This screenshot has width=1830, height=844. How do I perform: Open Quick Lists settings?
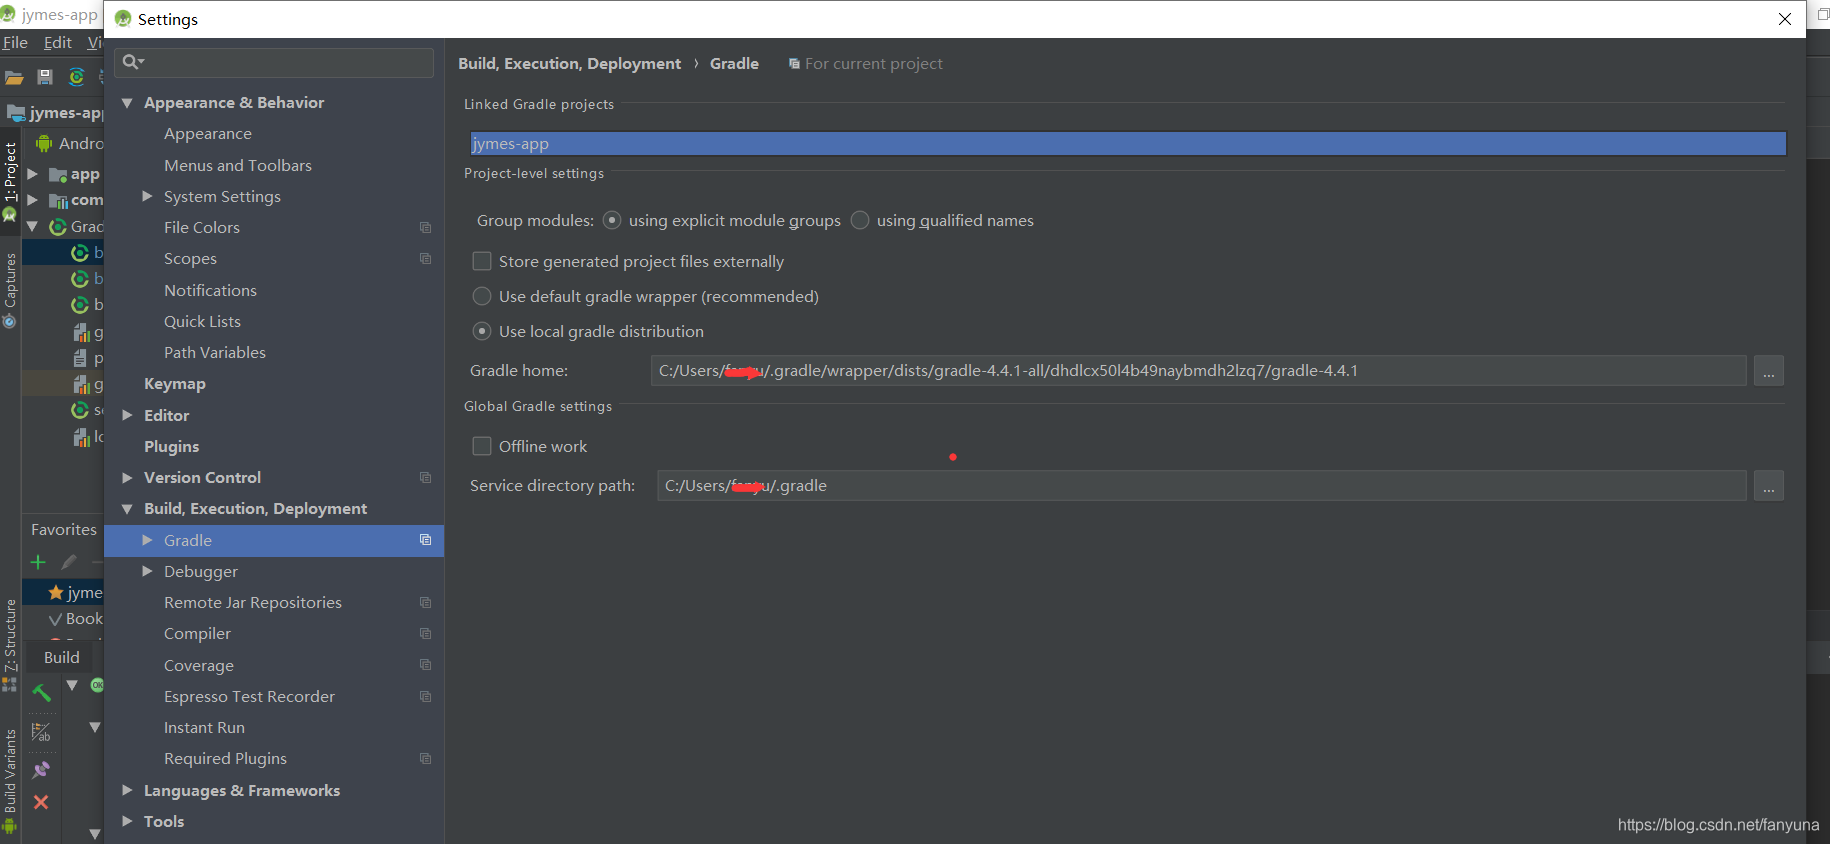pyautogui.click(x=203, y=321)
